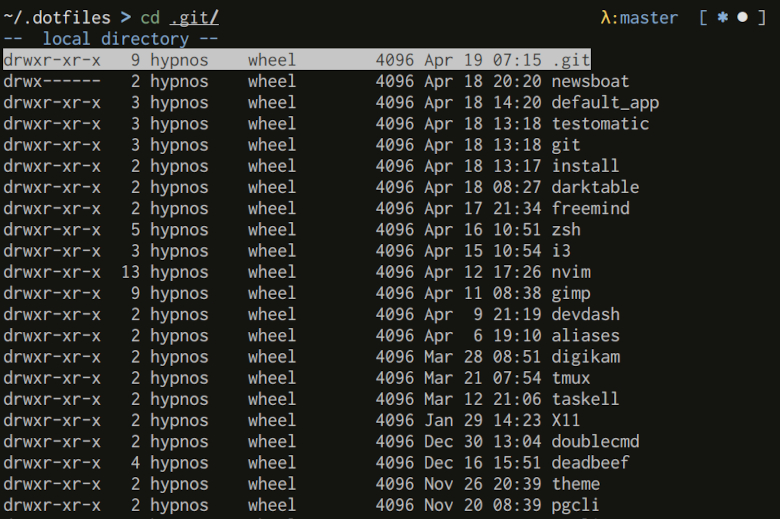780x519 pixels.
Task: Select the highlighted .git directory entry
Action: pyautogui.click(x=297, y=60)
